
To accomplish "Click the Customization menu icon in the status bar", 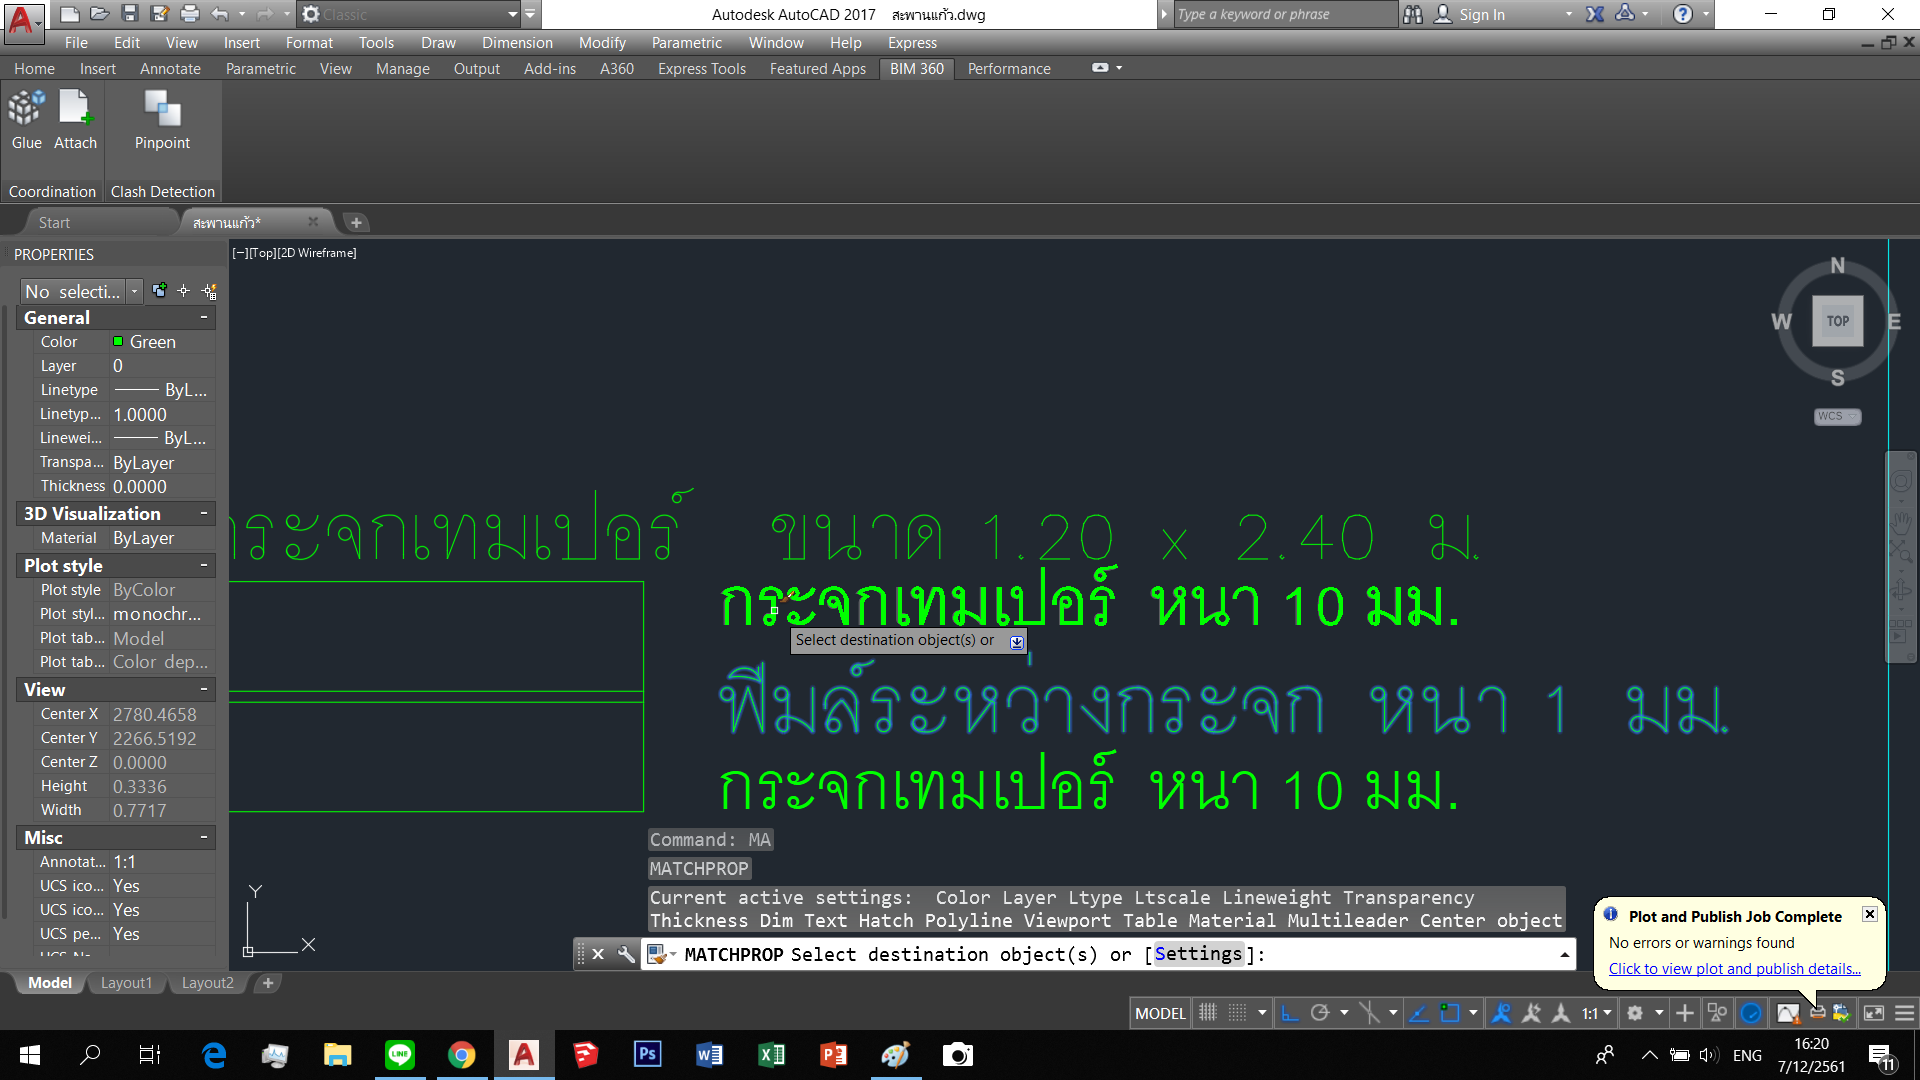I will click(1904, 1013).
